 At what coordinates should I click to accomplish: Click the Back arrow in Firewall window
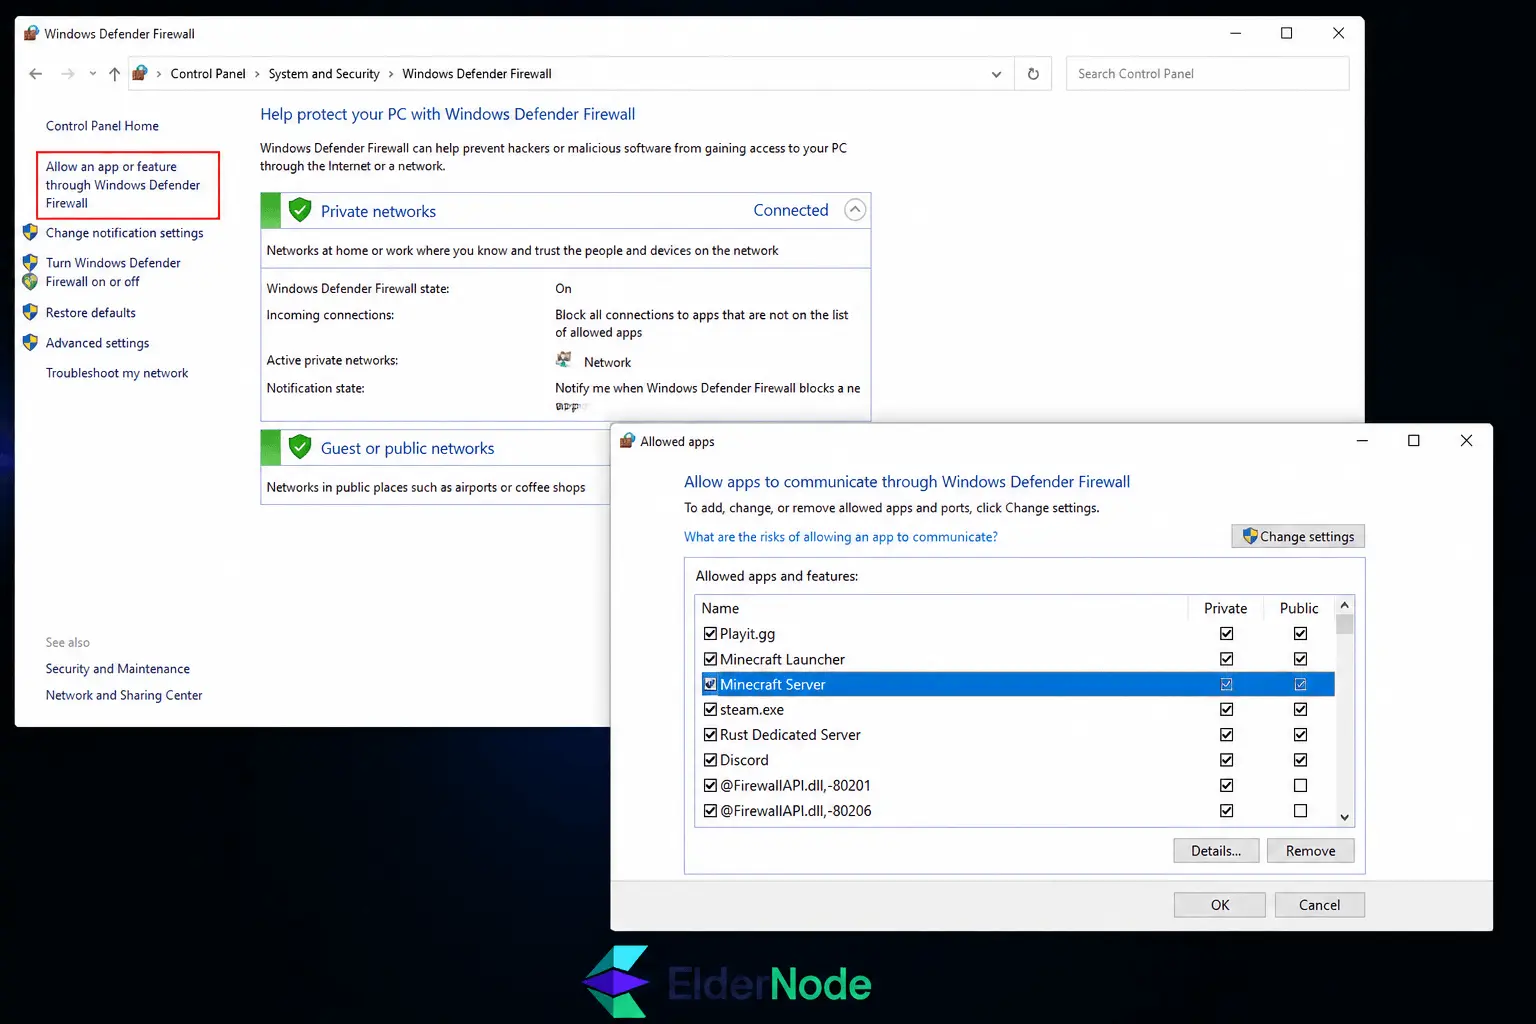(36, 74)
